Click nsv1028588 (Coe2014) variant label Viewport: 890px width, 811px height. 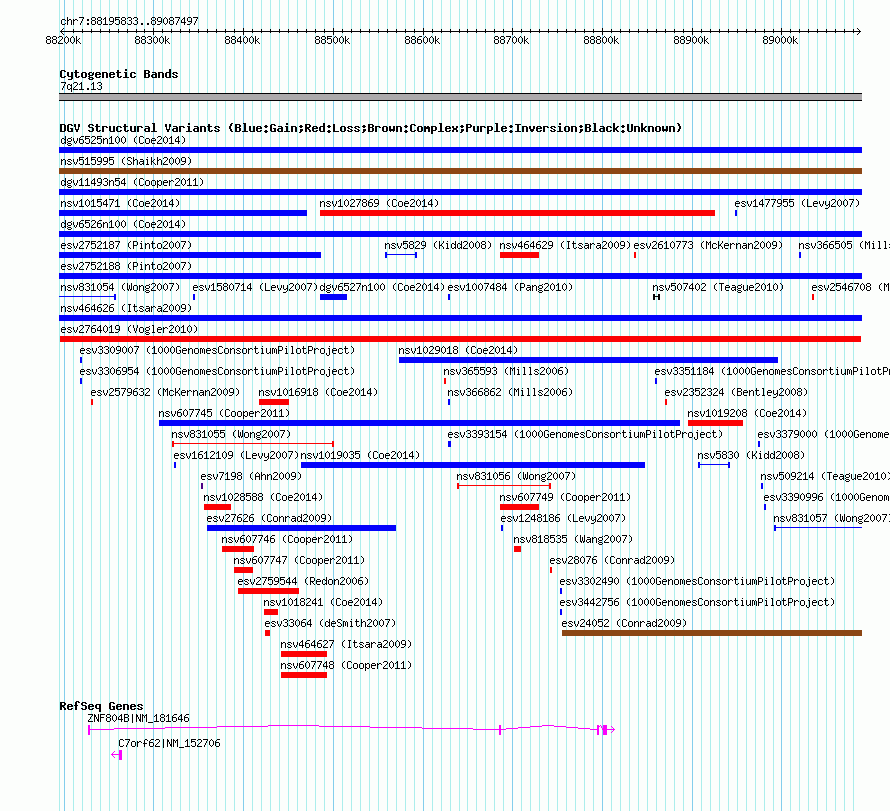tap(263, 497)
